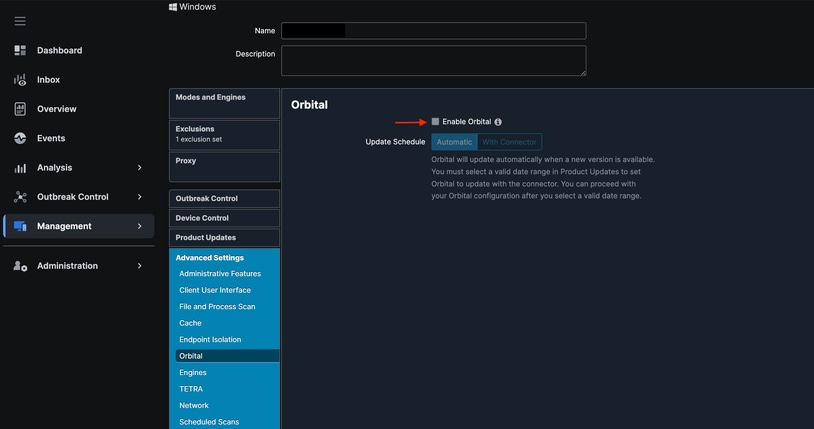Select Network under Advanced Settings
Screen dimensions: 814x429
click(194, 406)
